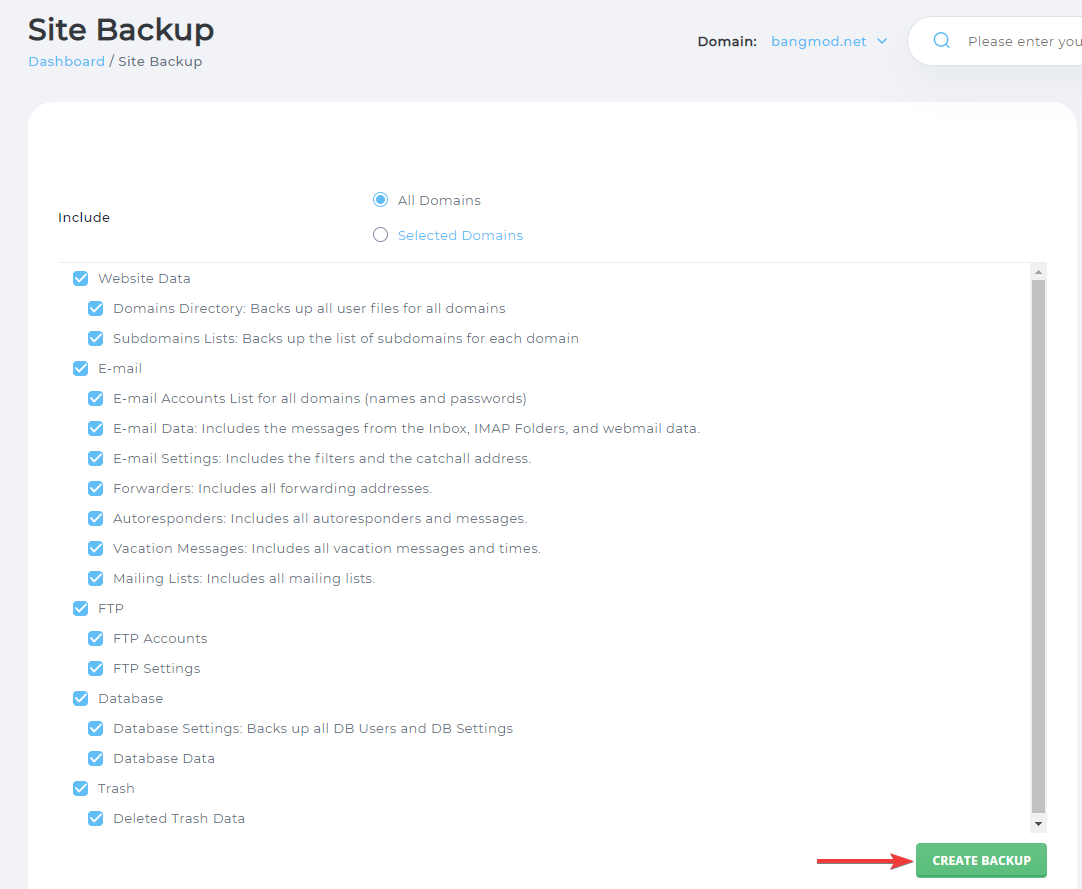This screenshot has height=889, width=1082.
Task: Uncheck the FTP group checkbox
Action: click(81, 608)
